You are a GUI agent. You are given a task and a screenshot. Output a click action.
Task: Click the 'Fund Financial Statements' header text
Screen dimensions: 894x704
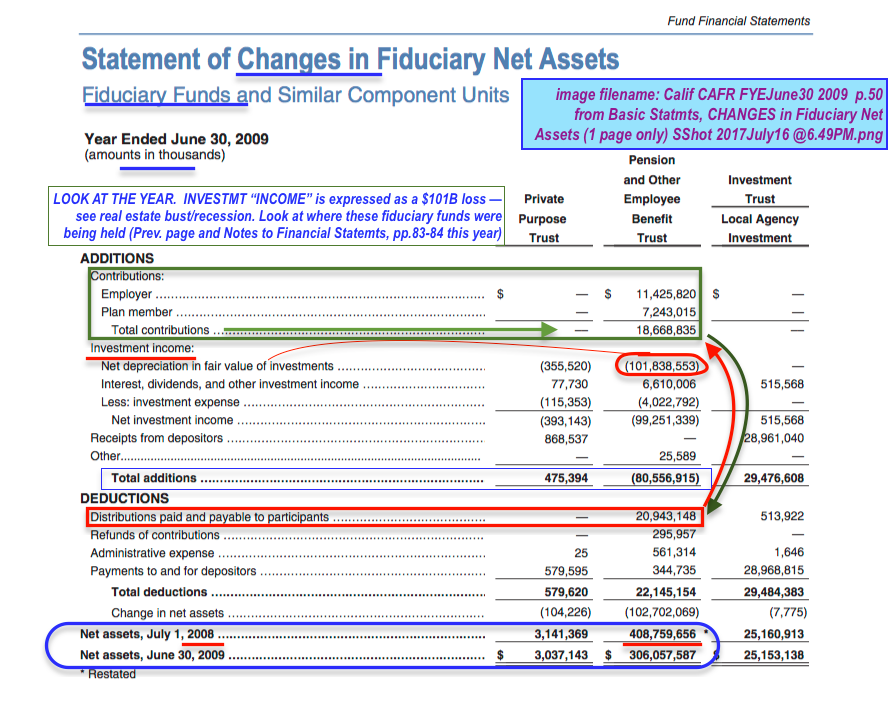coord(739,21)
